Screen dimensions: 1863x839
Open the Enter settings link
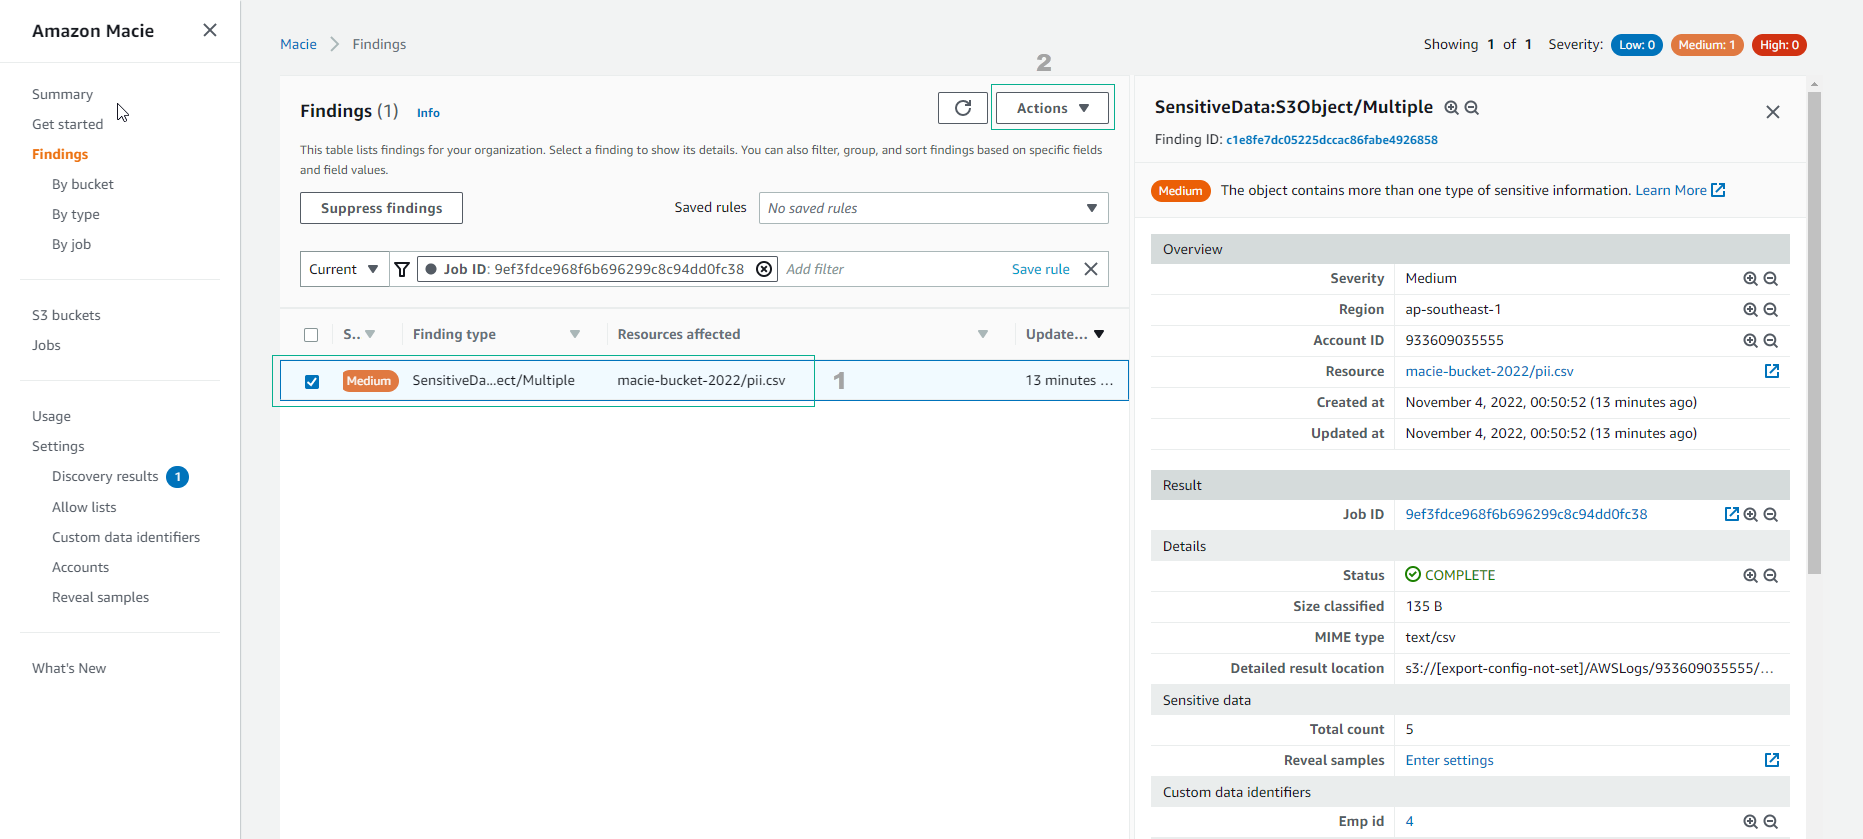(1449, 760)
